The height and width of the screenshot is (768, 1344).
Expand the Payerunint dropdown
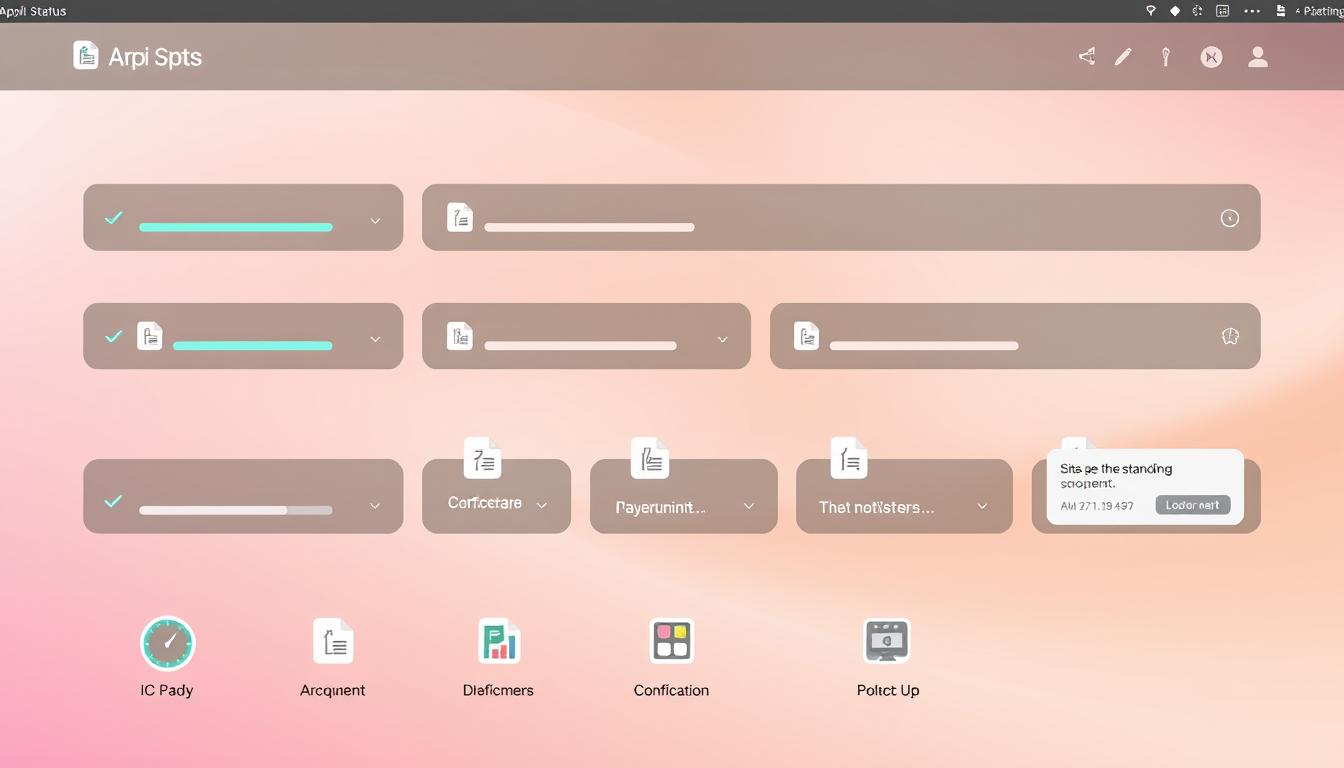749,506
